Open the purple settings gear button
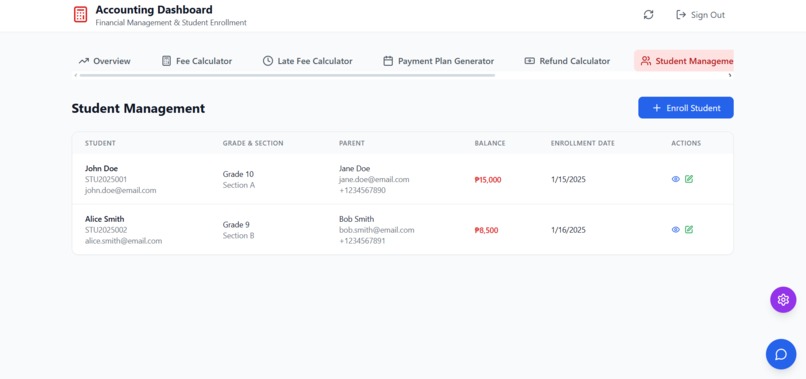Image resolution: width=806 pixels, height=379 pixels. click(783, 300)
